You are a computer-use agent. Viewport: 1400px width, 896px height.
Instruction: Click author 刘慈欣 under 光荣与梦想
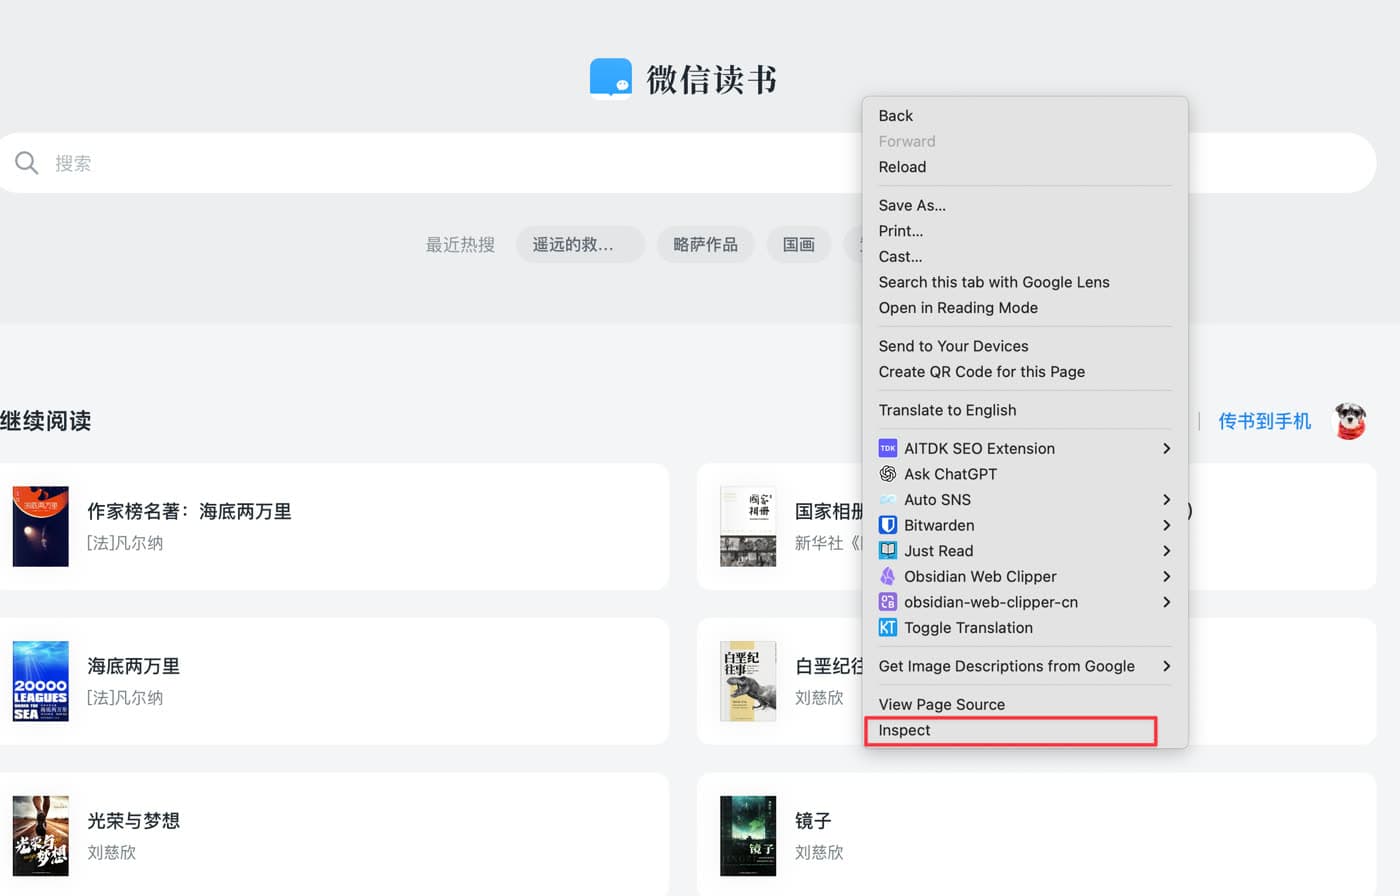(111, 852)
